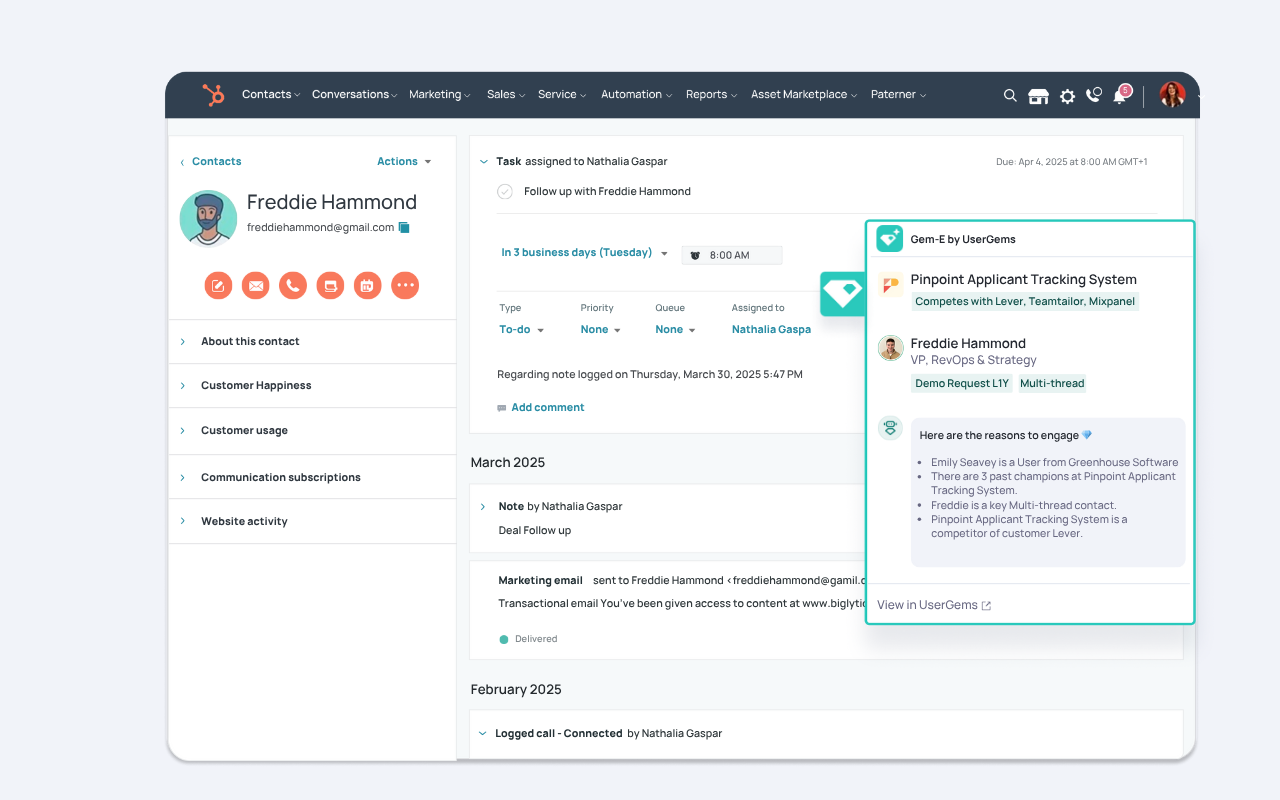1280x800 pixels.
Task: Click the orange email envelope icon
Action: tap(256, 286)
